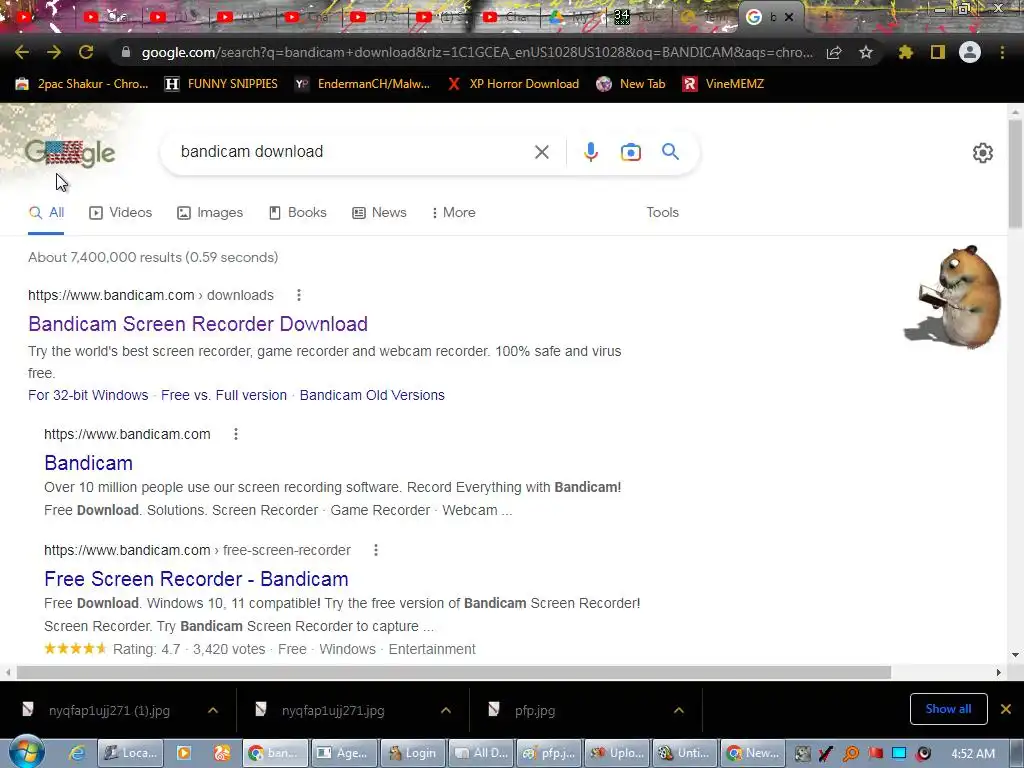Switch to Books results
This screenshot has width=1024, height=768.
[x=298, y=213]
